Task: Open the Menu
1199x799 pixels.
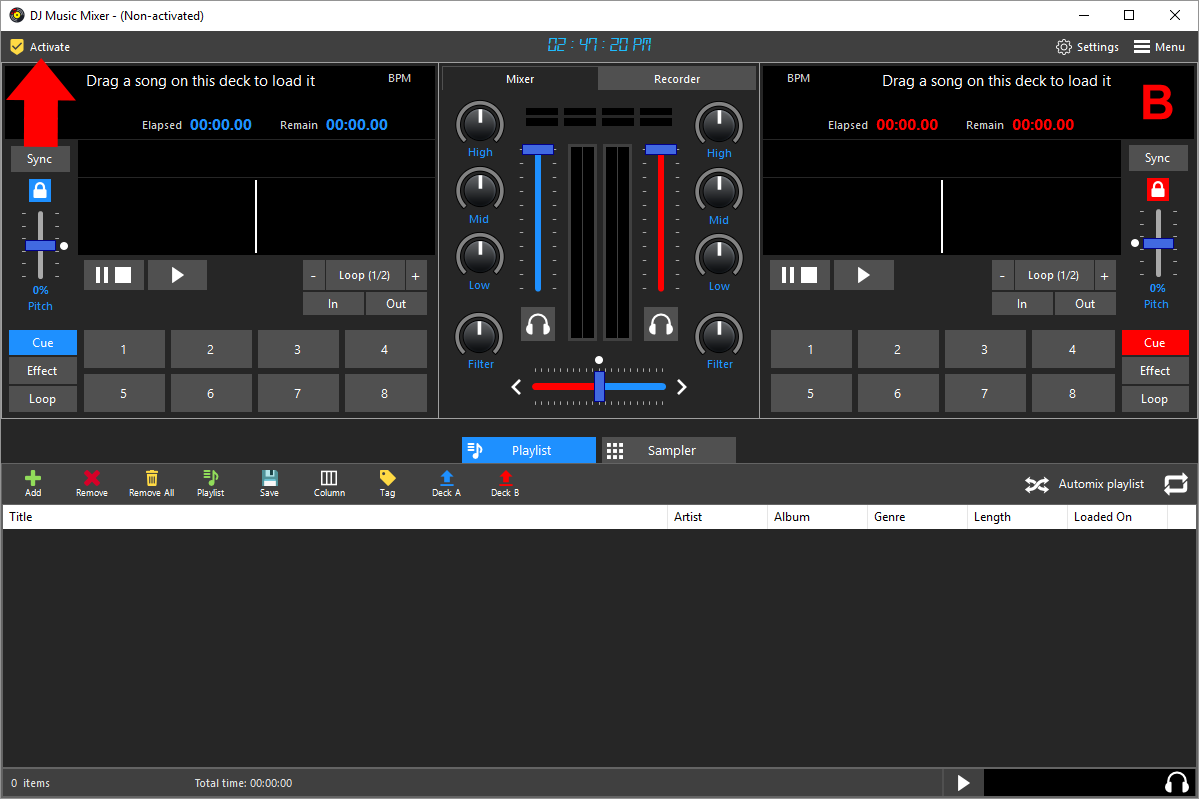Action: click(x=1159, y=46)
